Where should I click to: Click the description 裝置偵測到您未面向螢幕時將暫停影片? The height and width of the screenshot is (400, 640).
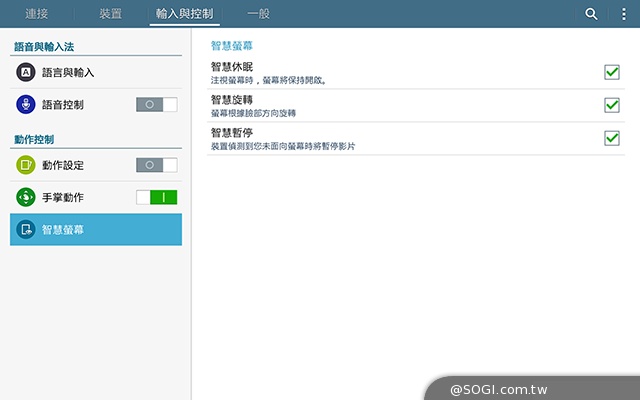(x=283, y=146)
